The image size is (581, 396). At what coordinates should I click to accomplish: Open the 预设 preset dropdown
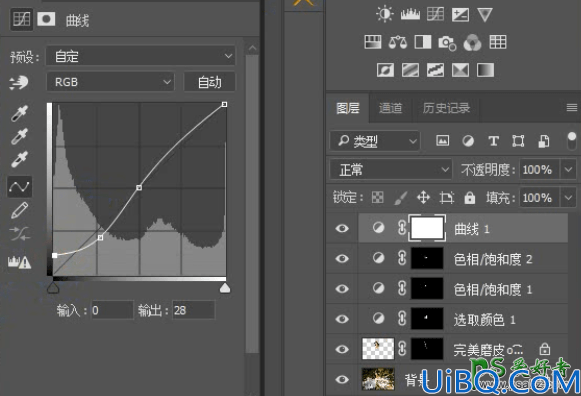pyautogui.click(x=140, y=56)
